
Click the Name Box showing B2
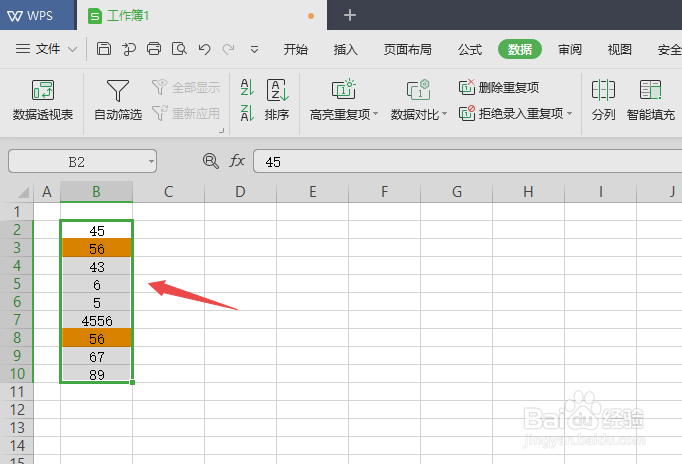point(77,162)
